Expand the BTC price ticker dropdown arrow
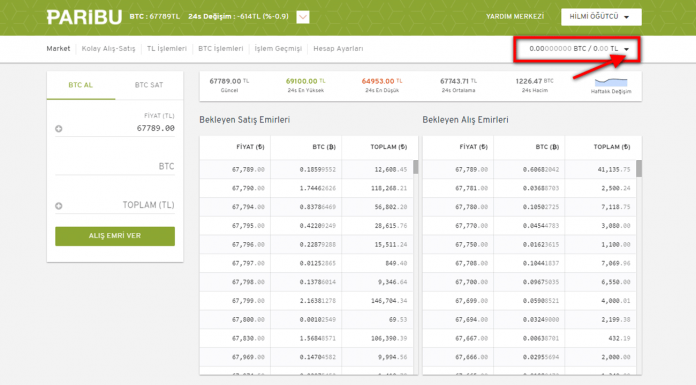Image resolution: width=696 pixels, height=385 pixels. coord(303,17)
